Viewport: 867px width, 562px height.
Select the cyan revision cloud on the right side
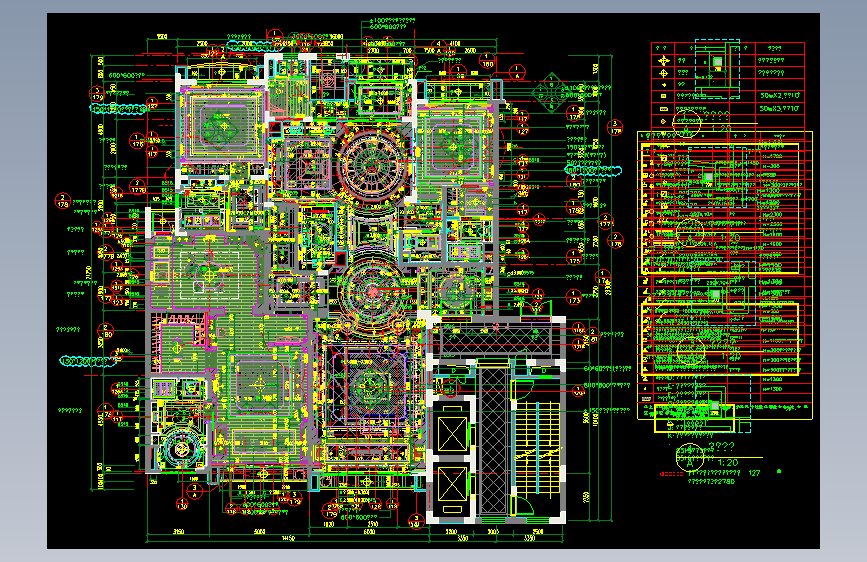(593, 170)
